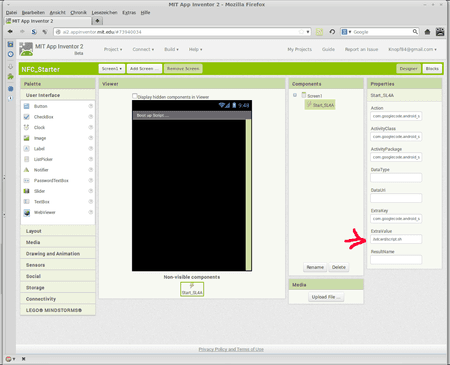Screen dimensions: 450x365
Task: Click the Notifier palette icon
Action: 27,170
